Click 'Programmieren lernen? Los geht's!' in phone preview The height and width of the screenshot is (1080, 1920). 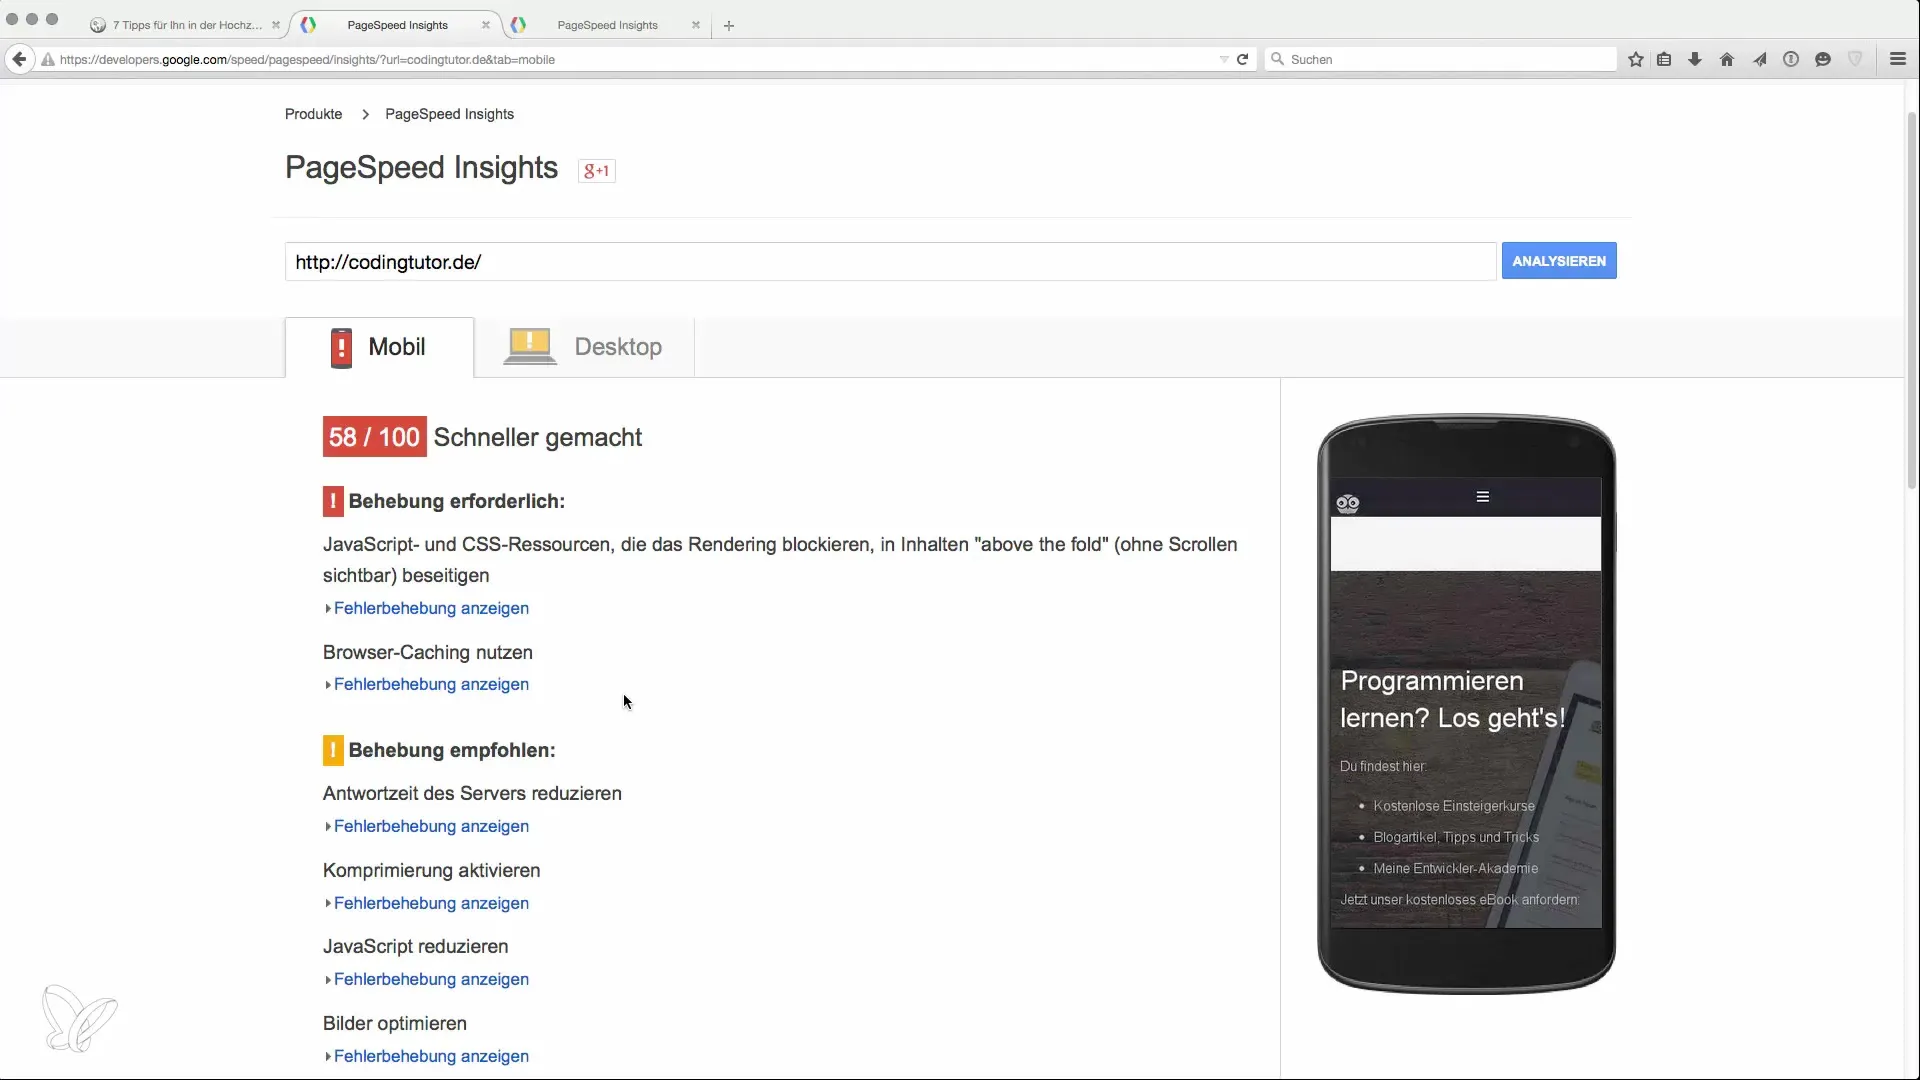[1452, 699]
